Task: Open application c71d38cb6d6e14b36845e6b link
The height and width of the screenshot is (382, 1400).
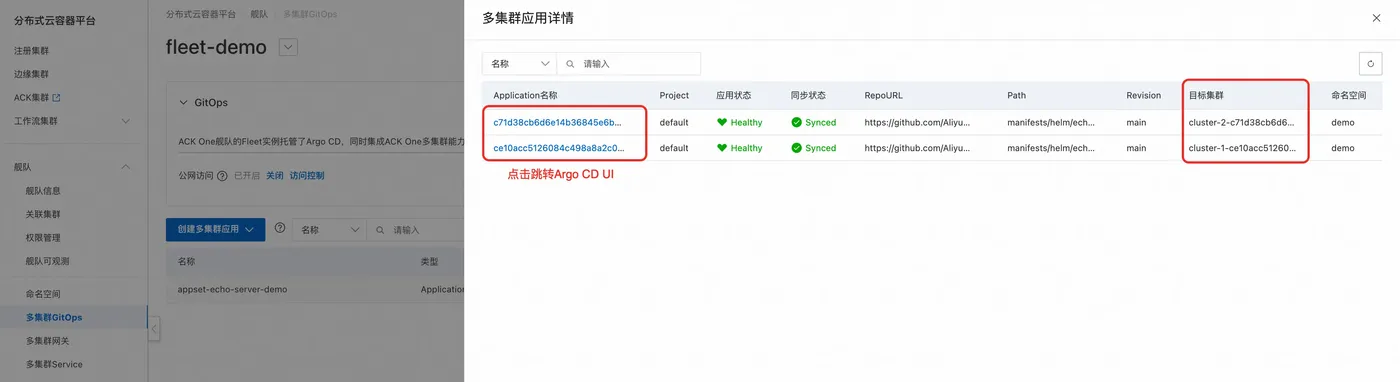Action: [558, 122]
